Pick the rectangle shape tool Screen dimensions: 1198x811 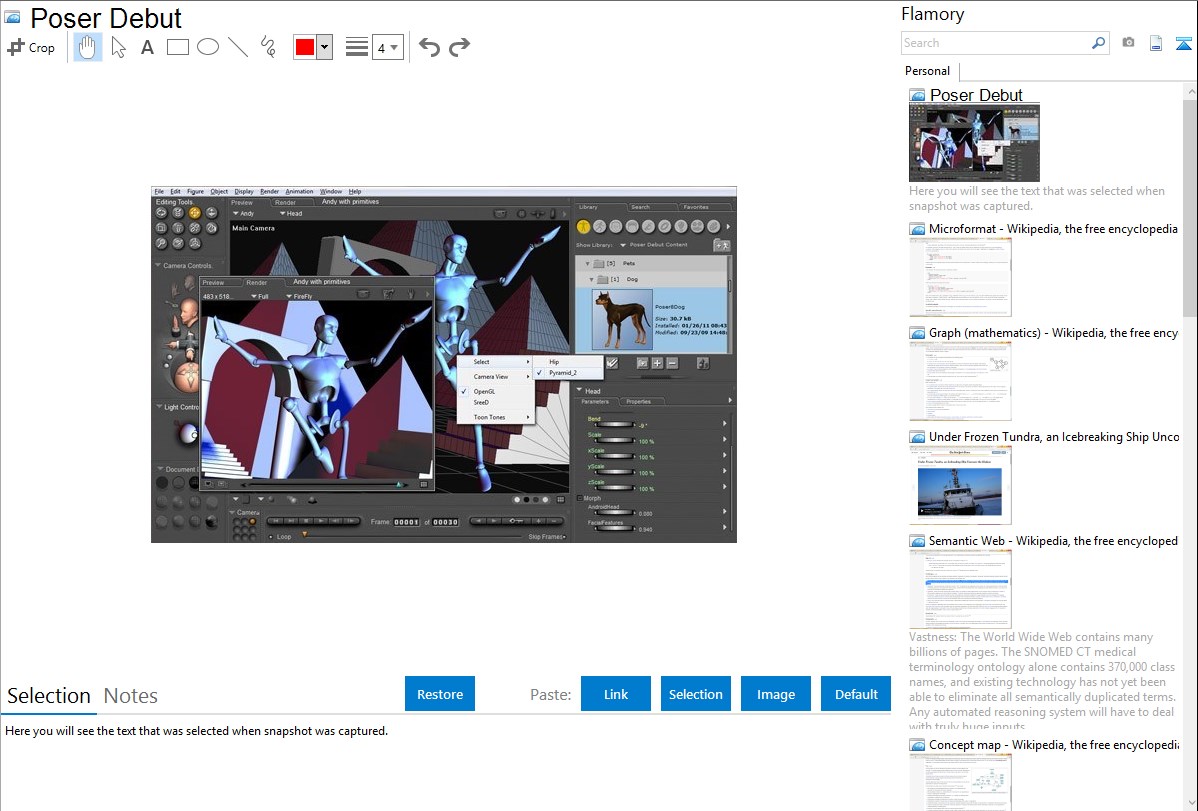point(178,47)
